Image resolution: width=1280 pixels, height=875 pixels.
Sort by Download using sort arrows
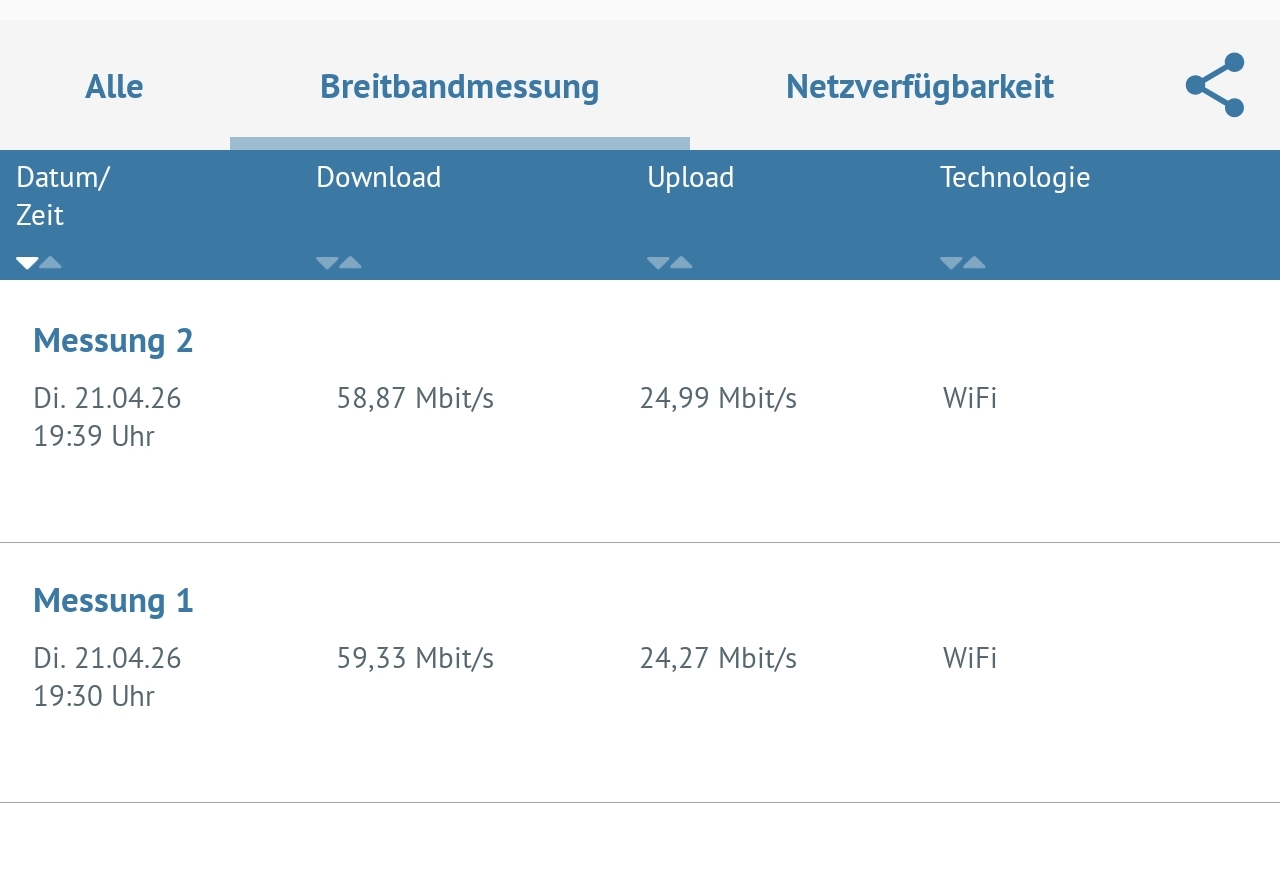coord(339,263)
